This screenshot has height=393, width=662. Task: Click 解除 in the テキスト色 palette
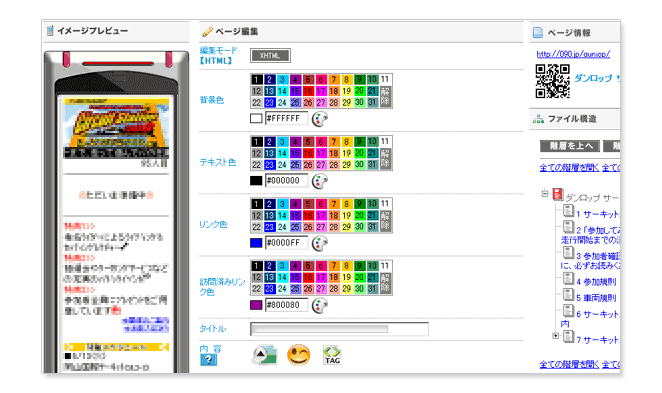tap(385, 159)
